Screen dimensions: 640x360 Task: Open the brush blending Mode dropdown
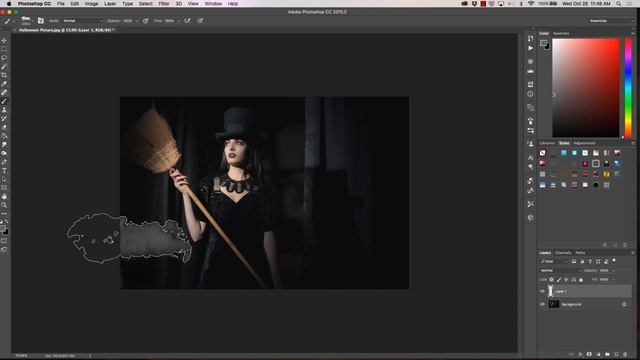(x=83, y=20)
